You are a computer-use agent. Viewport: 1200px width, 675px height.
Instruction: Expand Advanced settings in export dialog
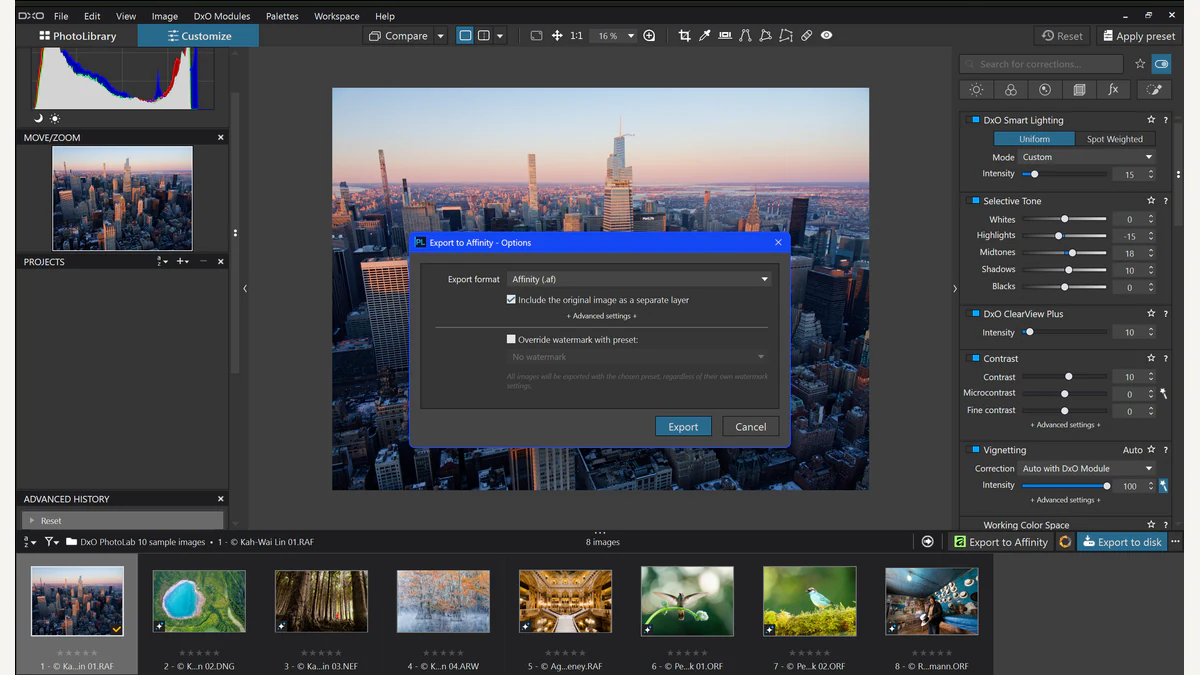point(602,316)
